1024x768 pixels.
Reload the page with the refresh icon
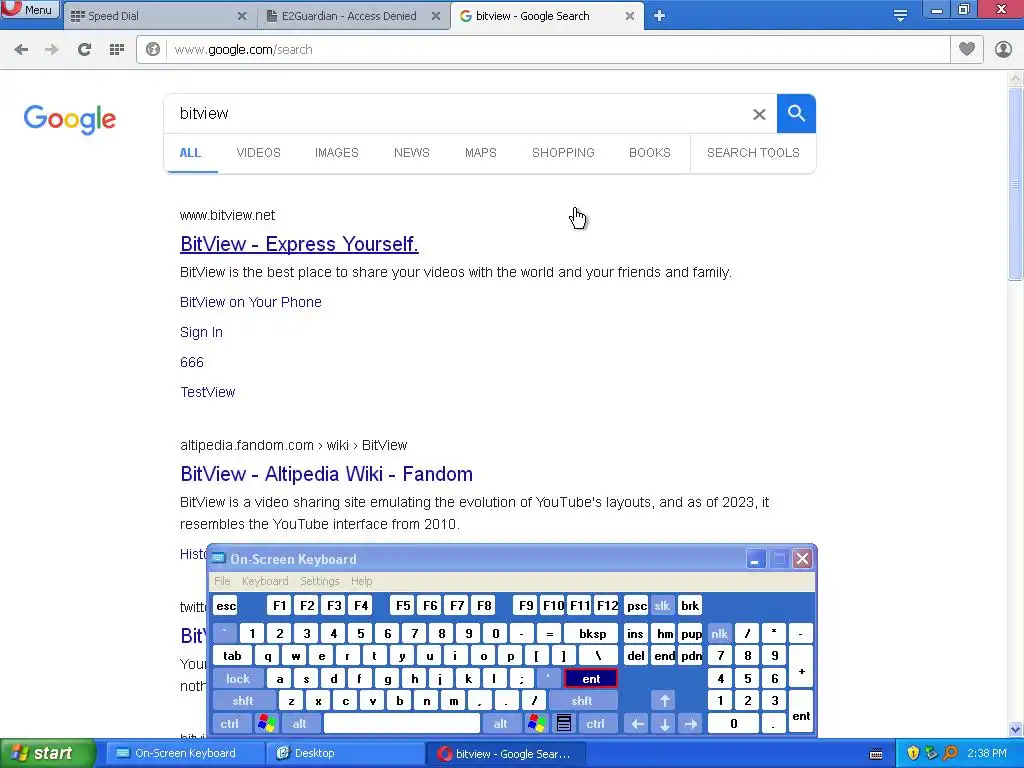84,49
